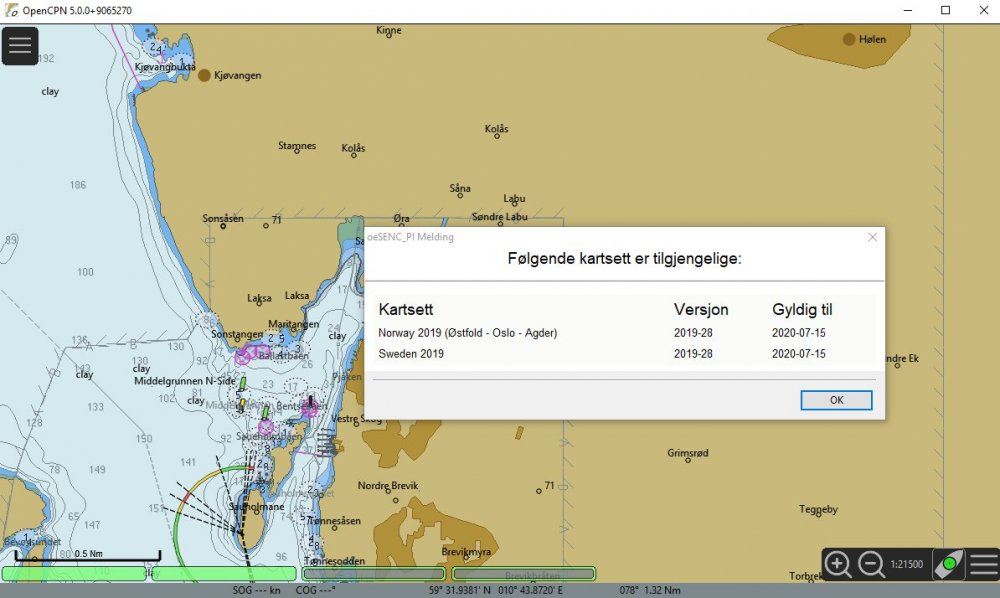Viewport: 1000px width, 598px height.
Task: Click the heading 'Følgende kartsett er tilgjengelige:'
Action: click(624, 259)
